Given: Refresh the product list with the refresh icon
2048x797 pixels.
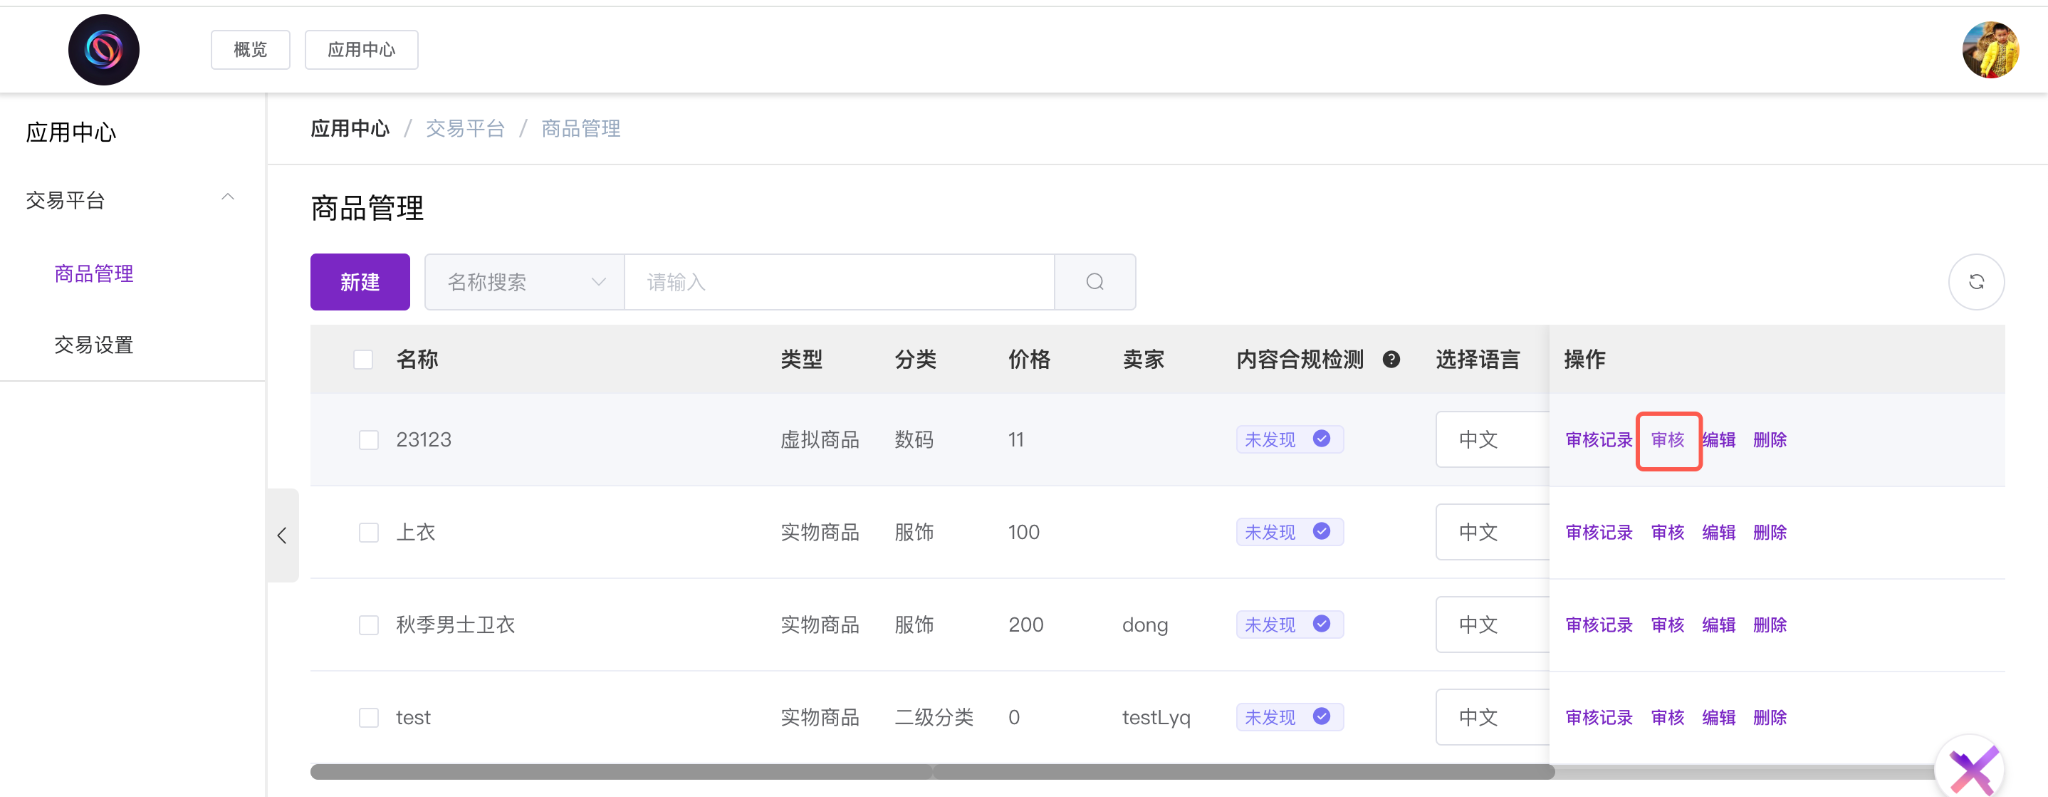Looking at the screenshot, I should click(x=1976, y=282).
